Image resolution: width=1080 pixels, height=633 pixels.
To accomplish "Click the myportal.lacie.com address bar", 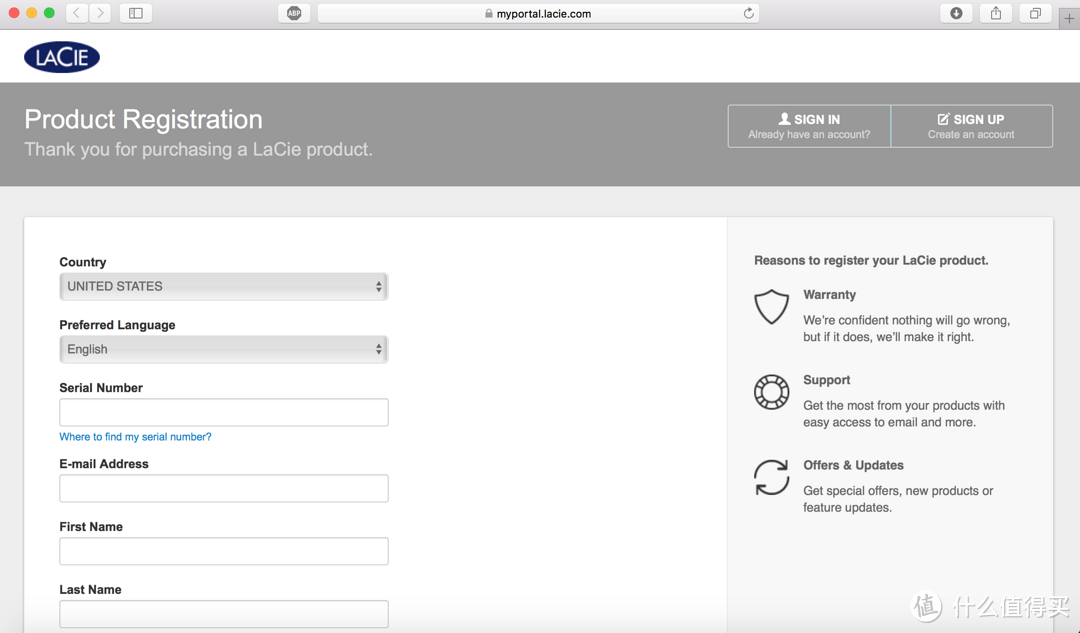I will tap(538, 13).
